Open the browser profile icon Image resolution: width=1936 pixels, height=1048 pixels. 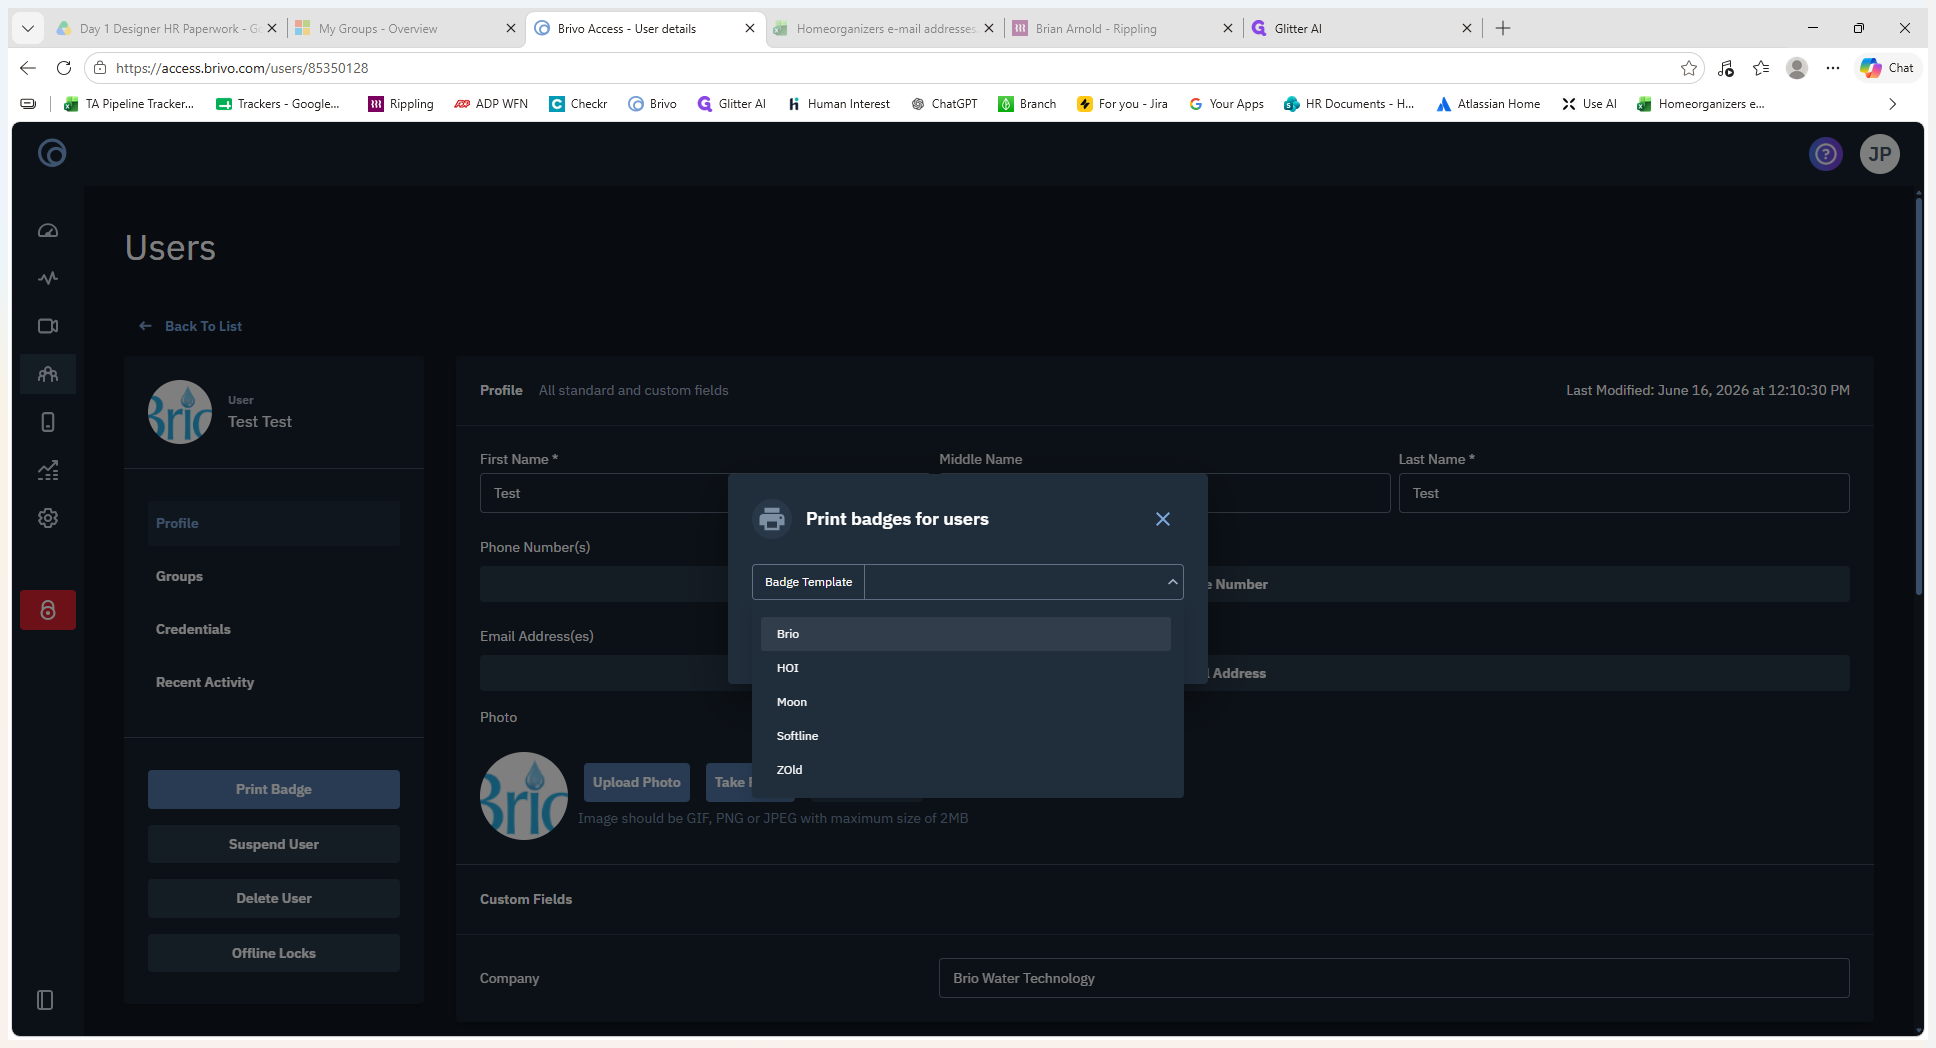(x=1797, y=68)
